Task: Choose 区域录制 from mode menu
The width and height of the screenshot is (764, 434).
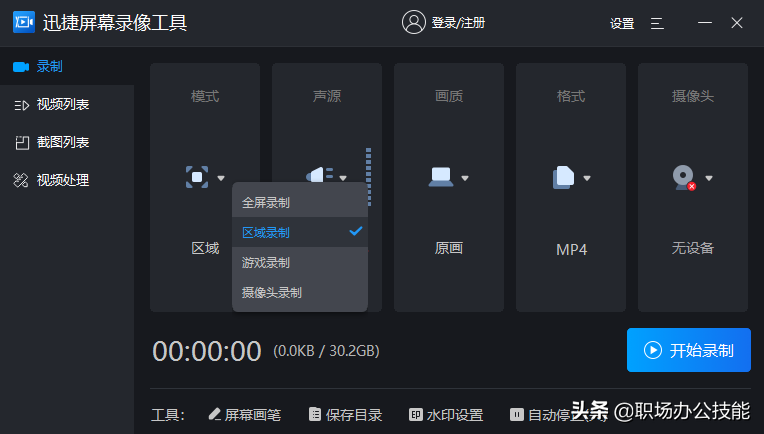Action: tap(300, 232)
